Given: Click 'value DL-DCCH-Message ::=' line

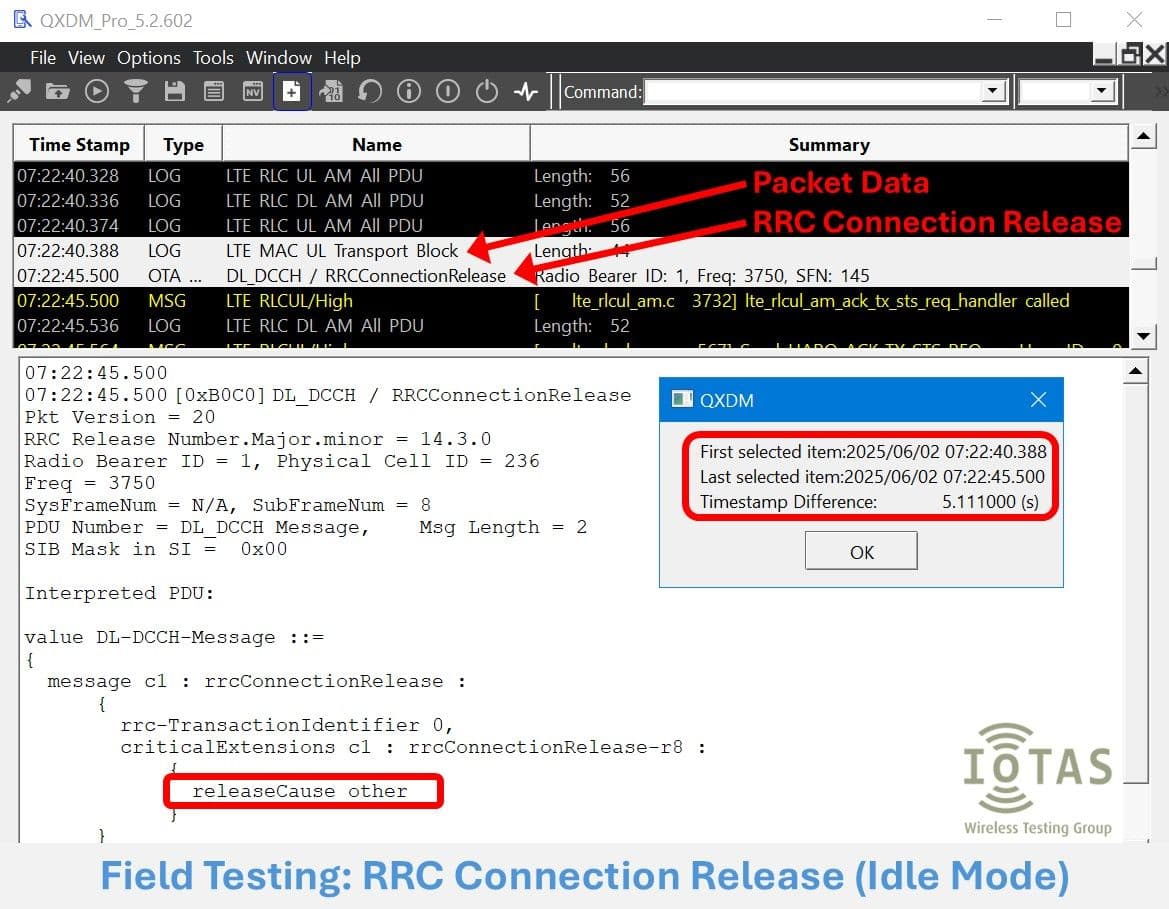Looking at the screenshot, I should point(174,638).
